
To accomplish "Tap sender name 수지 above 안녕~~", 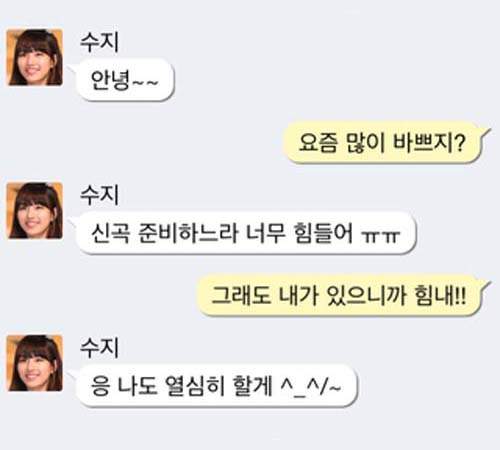I will [99, 42].
